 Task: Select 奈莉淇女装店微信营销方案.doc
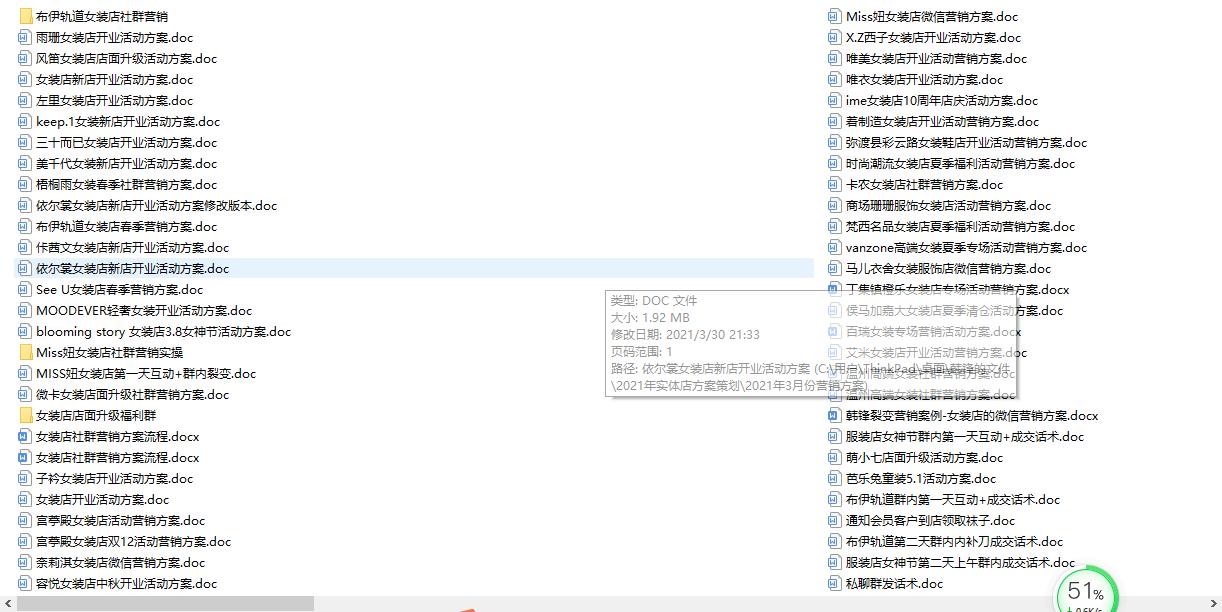[x=120, y=562]
